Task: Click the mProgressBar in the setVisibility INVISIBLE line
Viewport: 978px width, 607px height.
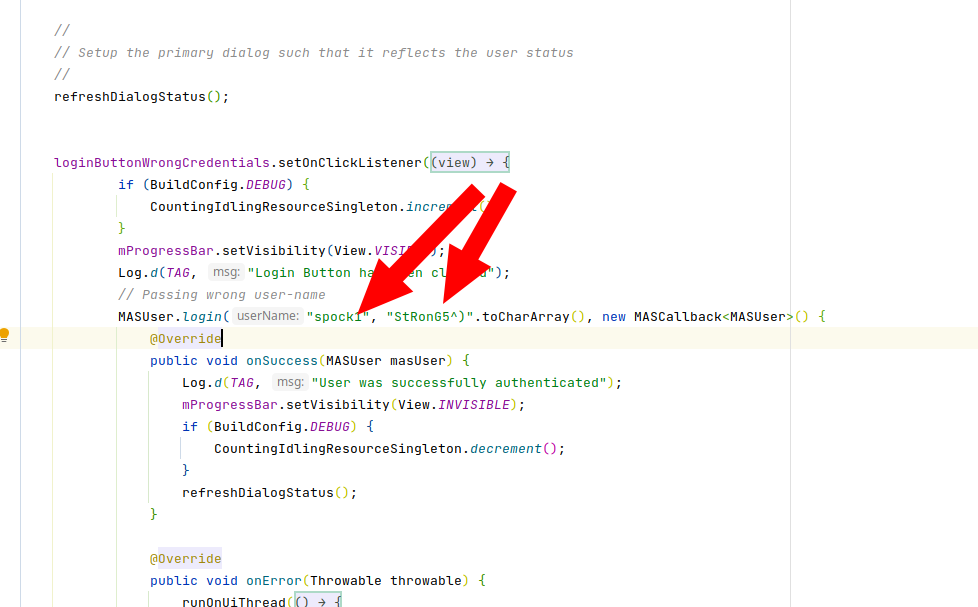Action: [x=230, y=405]
